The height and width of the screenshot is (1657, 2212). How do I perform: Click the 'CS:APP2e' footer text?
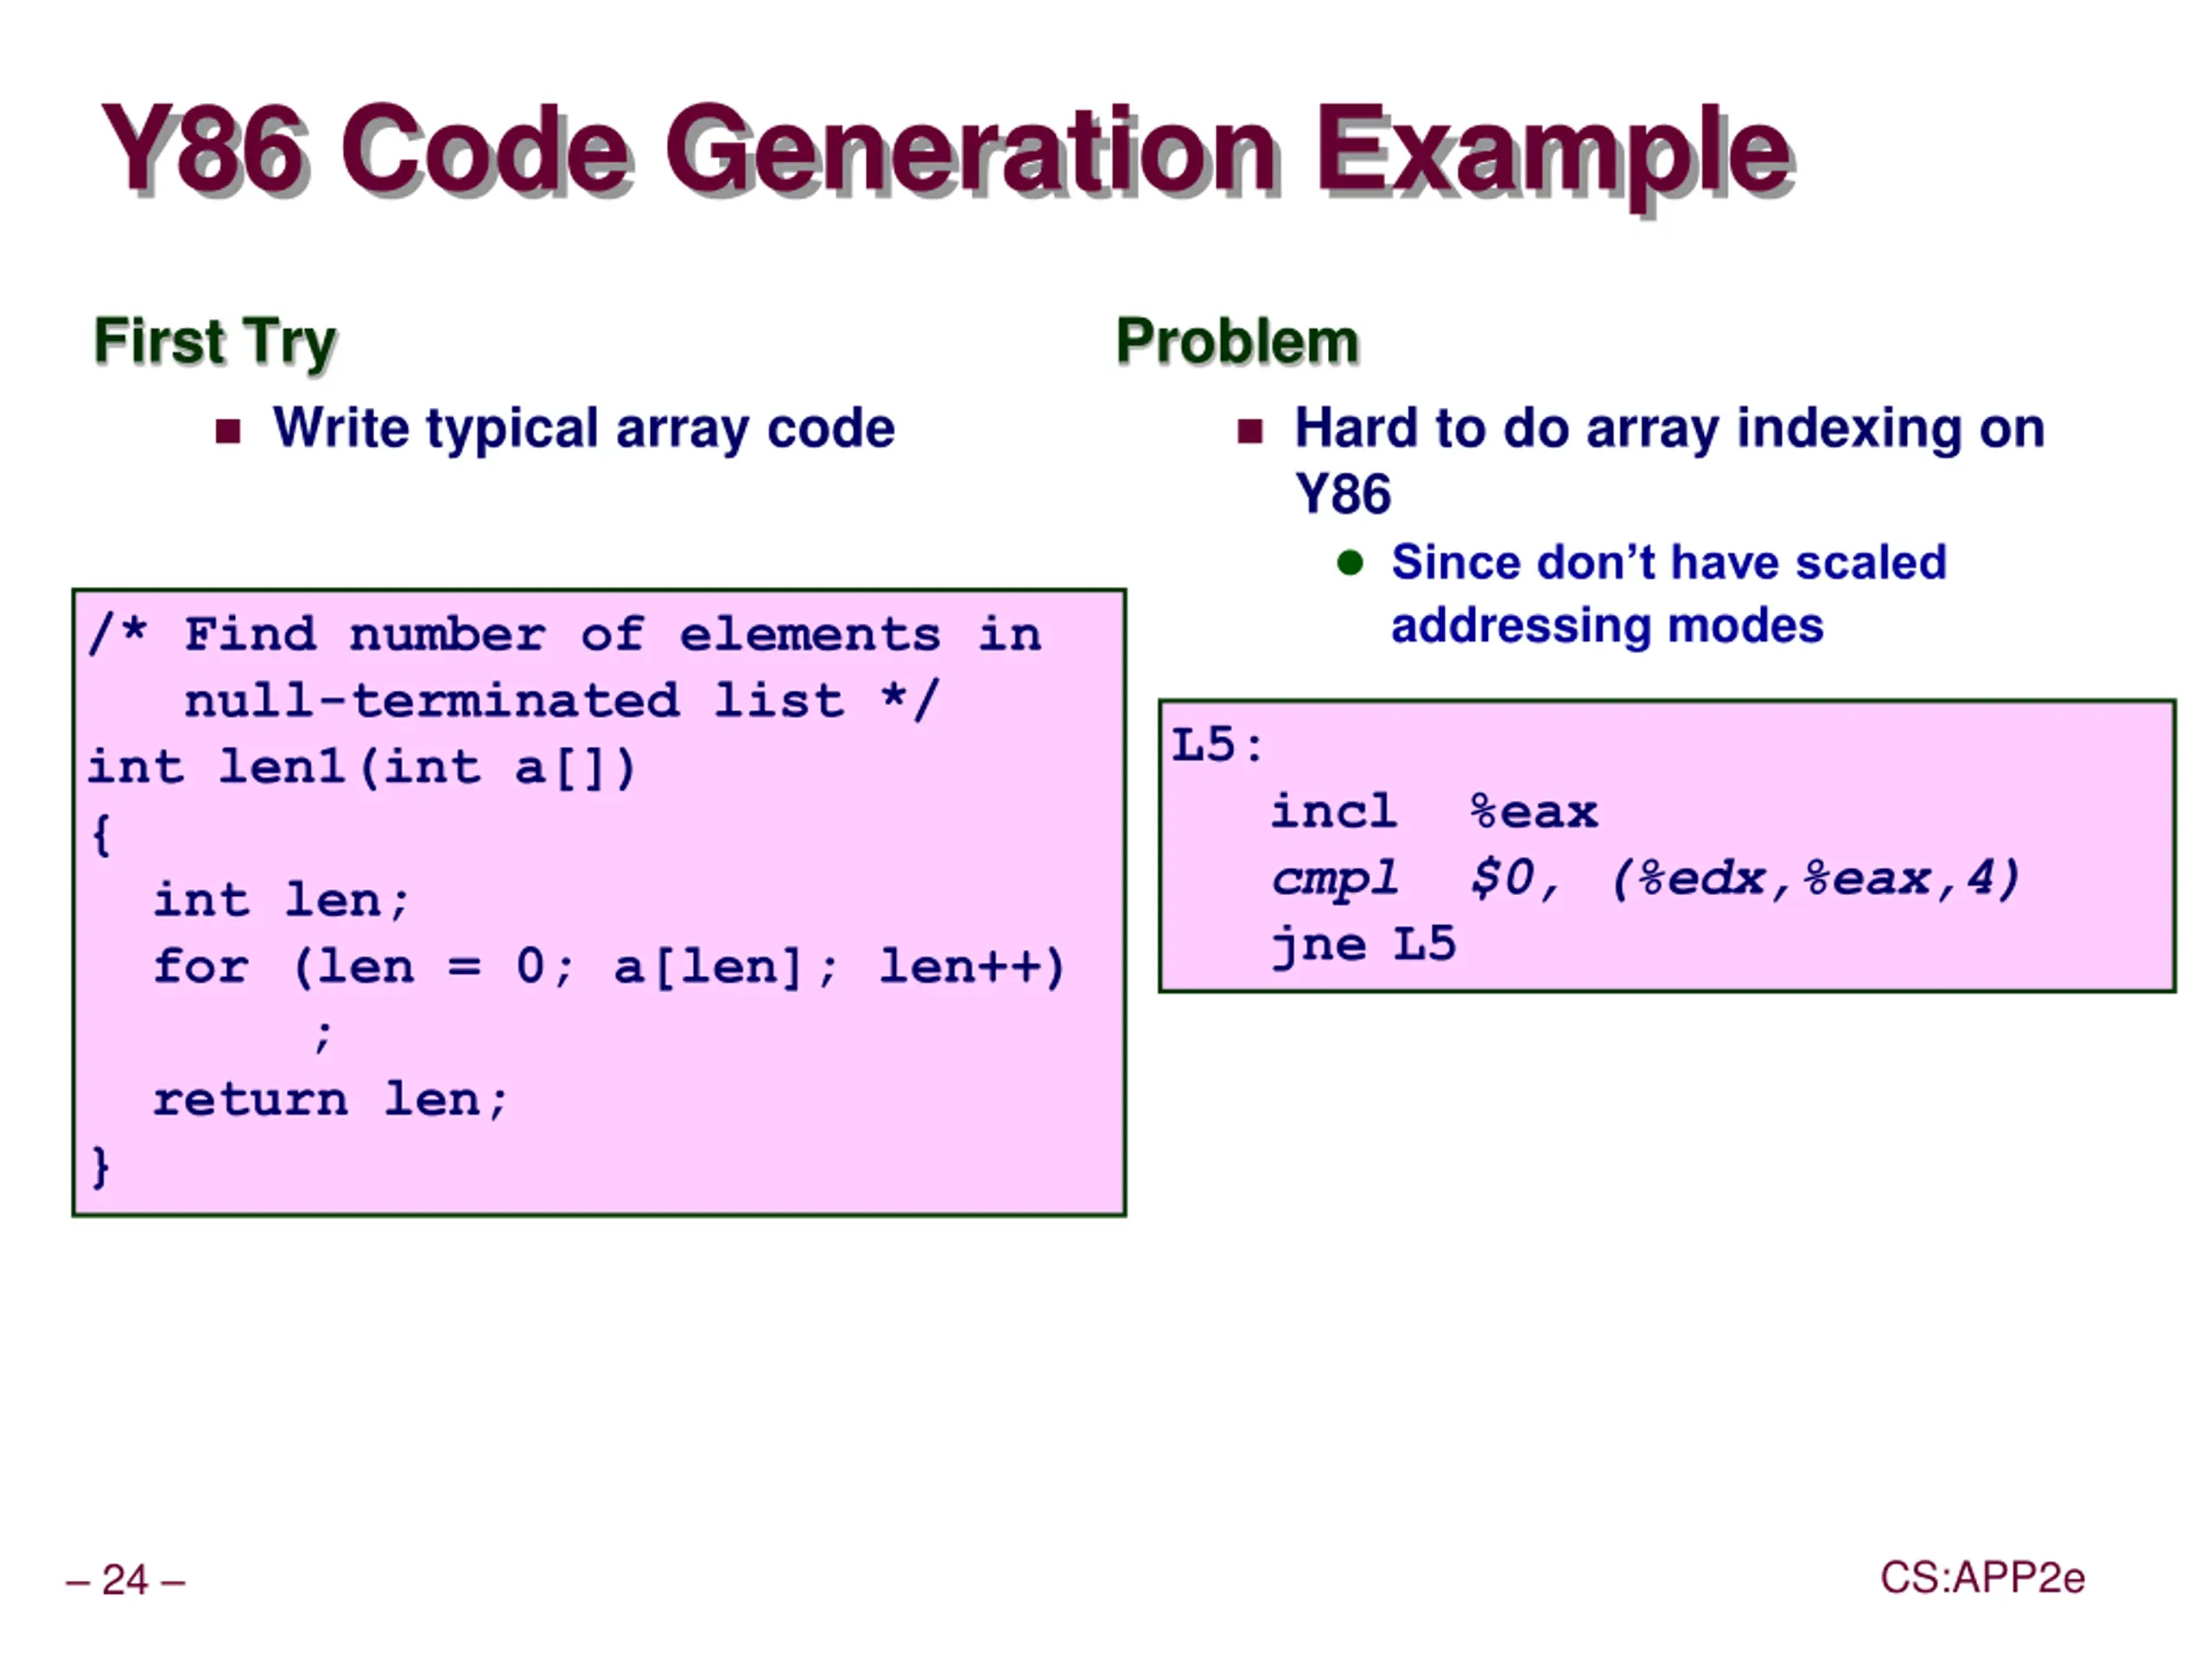point(1982,1578)
